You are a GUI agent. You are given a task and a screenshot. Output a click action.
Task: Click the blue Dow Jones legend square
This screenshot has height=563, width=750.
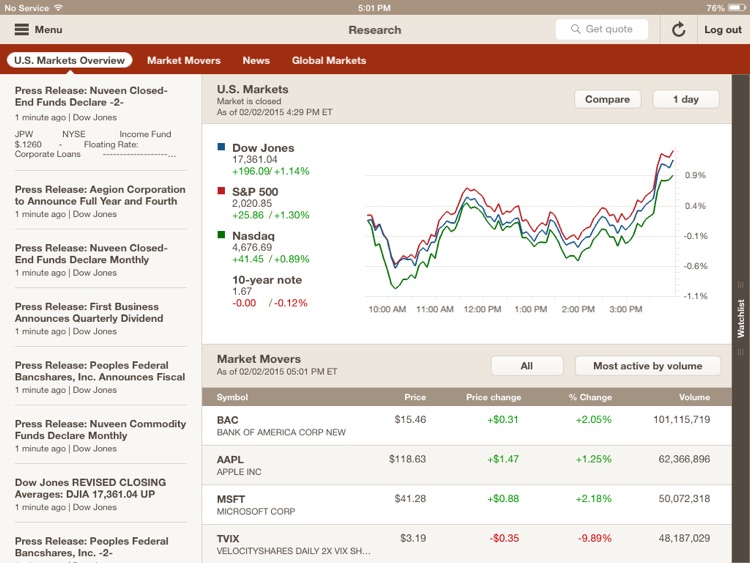(x=221, y=147)
